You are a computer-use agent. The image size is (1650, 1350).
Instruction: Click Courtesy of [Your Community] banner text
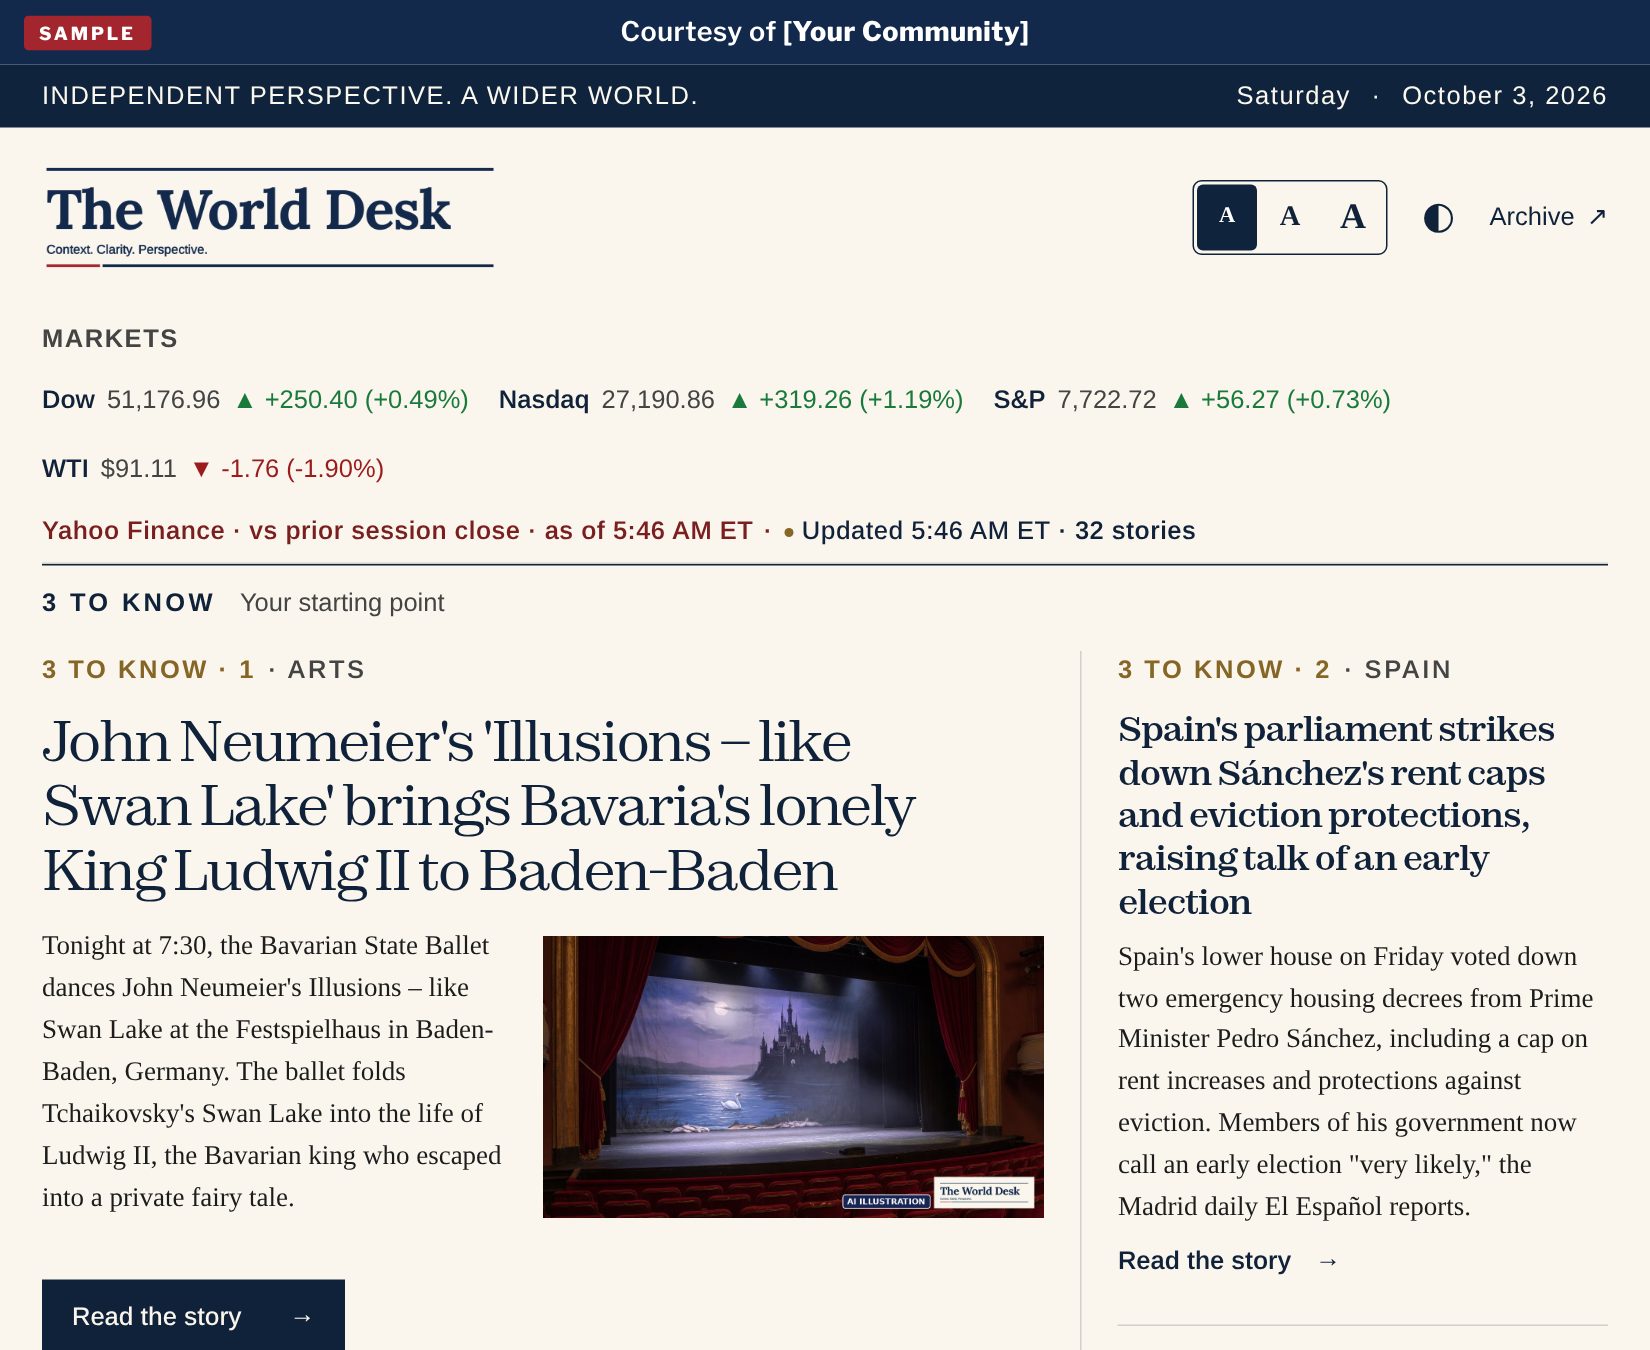pos(825,32)
